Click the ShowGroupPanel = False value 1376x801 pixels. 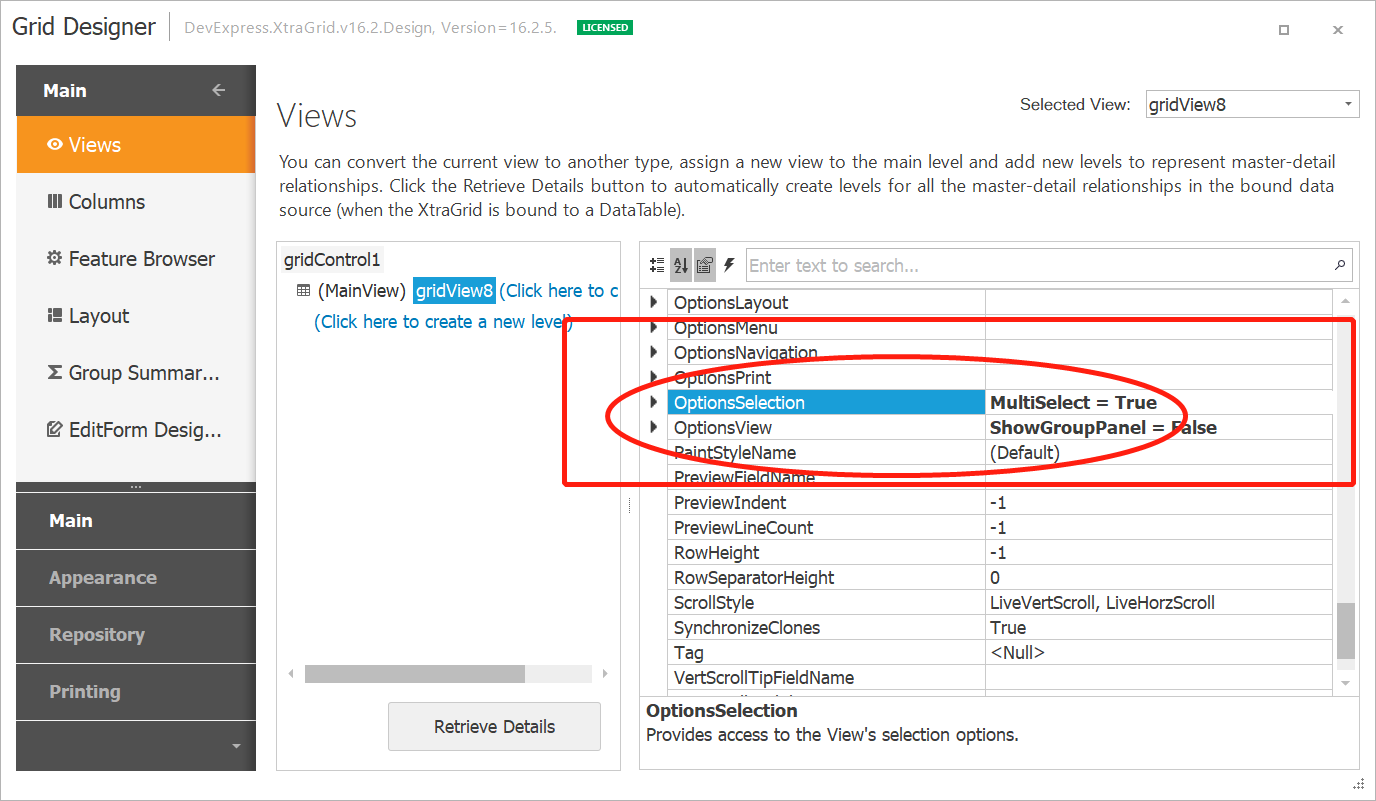click(x=1103, y=427)
